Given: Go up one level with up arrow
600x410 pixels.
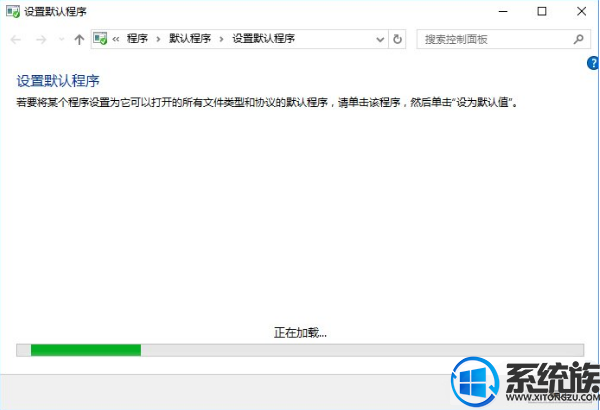Looking at the screenshot, I should click(x=79, y=39).
